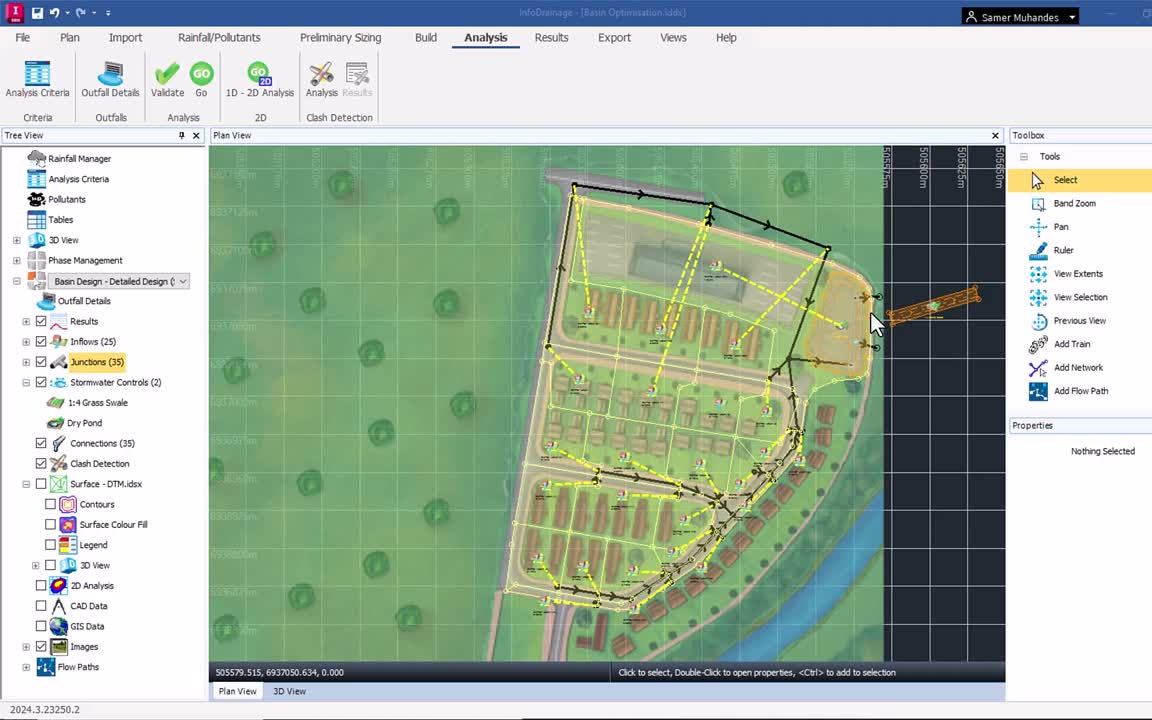The height and width of the screenshot is (720, 1152).
Task: Run Validate in the Analysis group
Action: point(167,80)
